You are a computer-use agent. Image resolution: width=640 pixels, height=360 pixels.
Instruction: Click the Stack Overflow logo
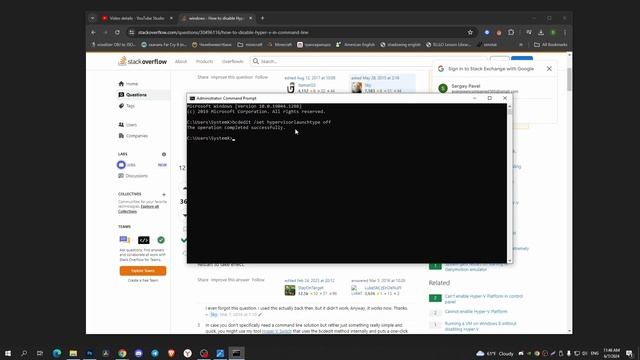pyautogui.click(x=142, y=61)
